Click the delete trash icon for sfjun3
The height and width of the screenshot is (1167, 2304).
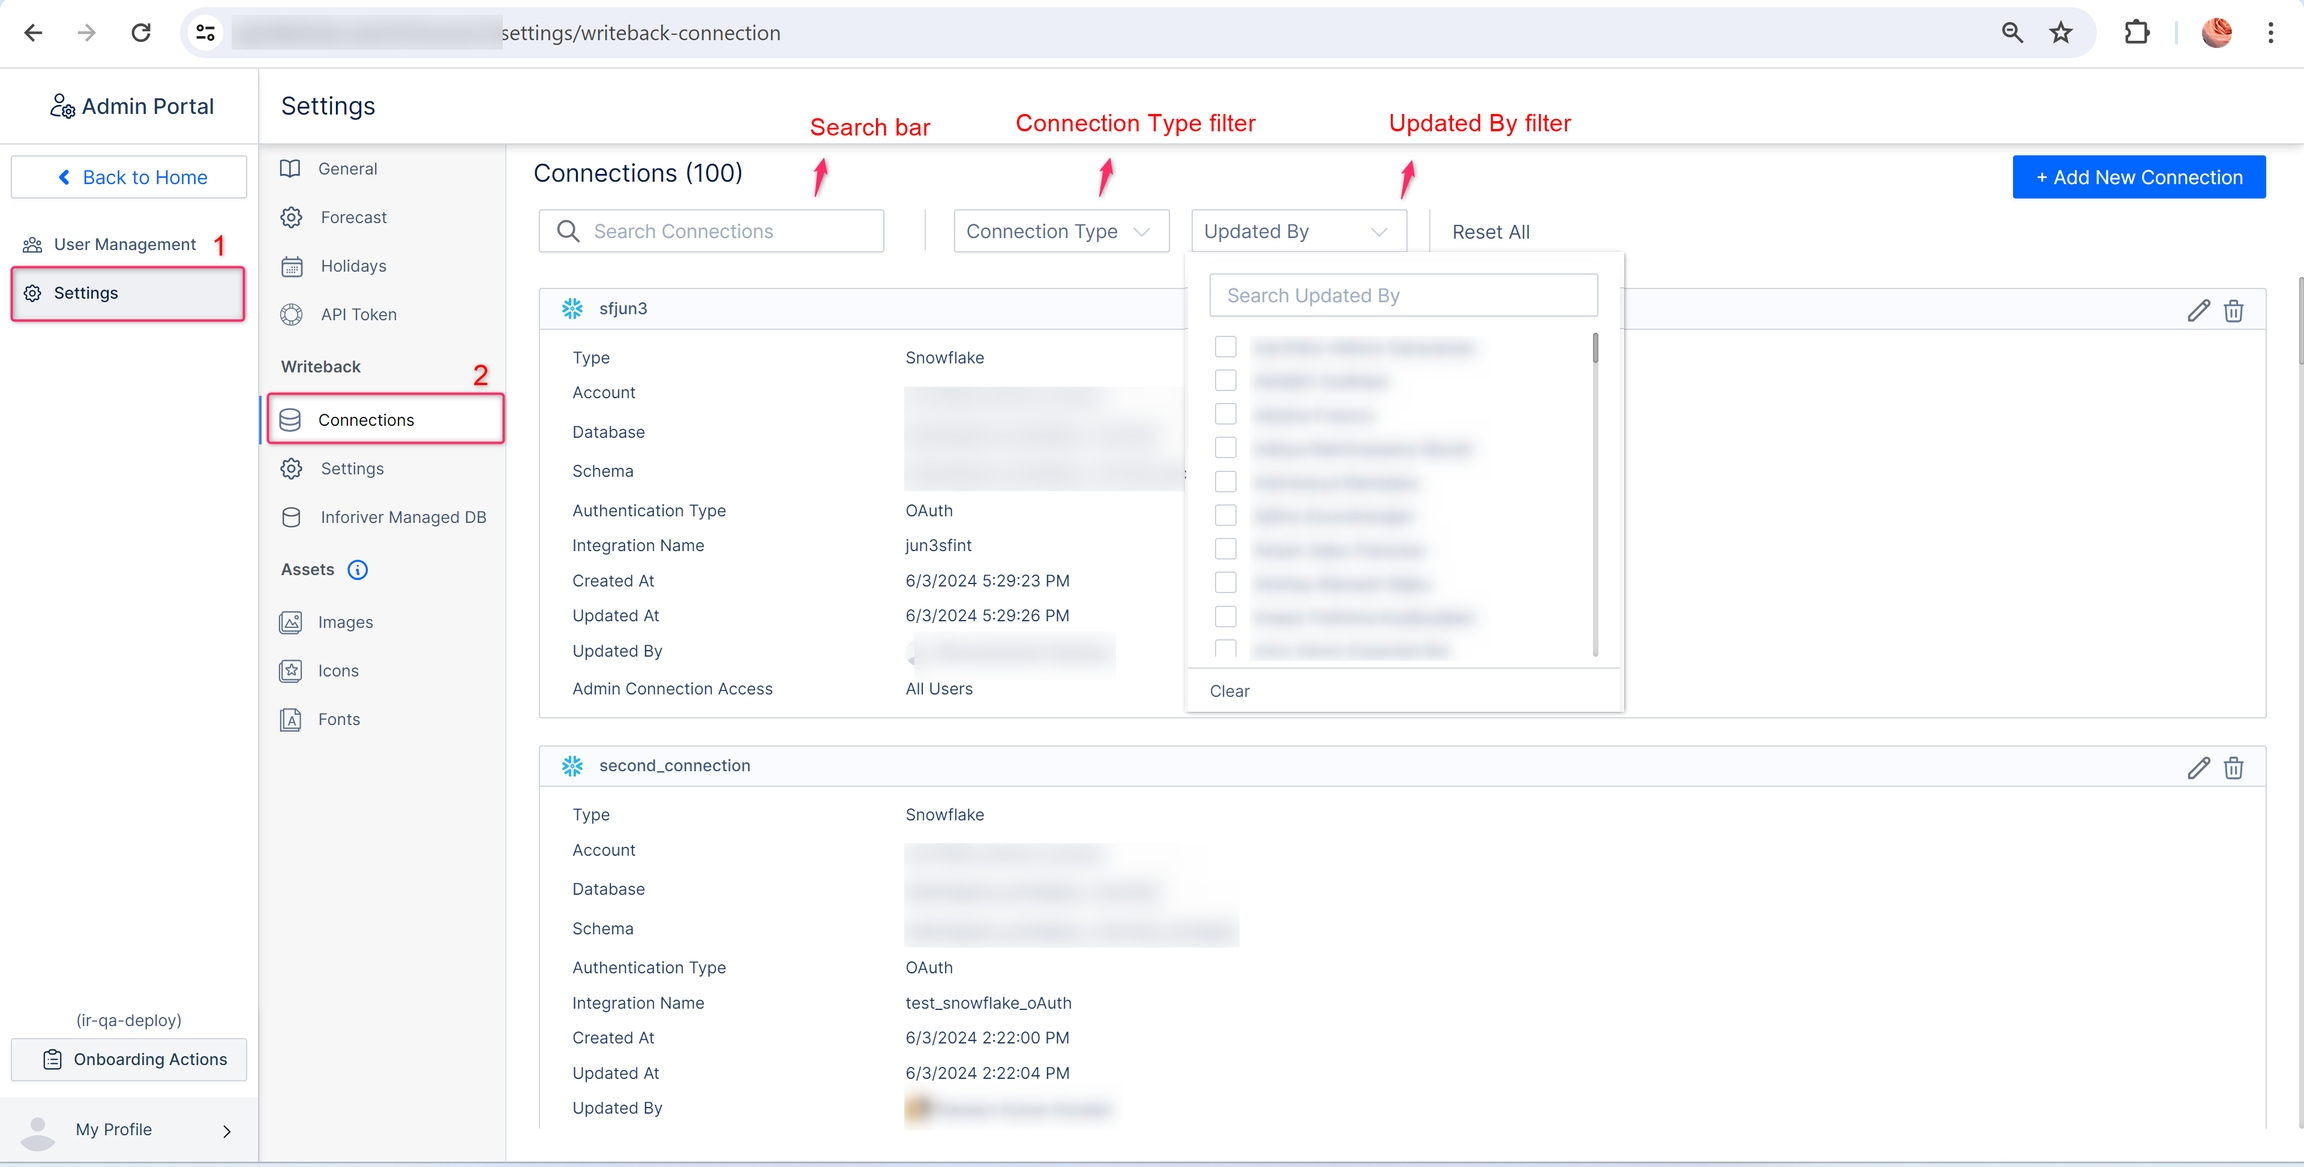[x=2233, y=310]
